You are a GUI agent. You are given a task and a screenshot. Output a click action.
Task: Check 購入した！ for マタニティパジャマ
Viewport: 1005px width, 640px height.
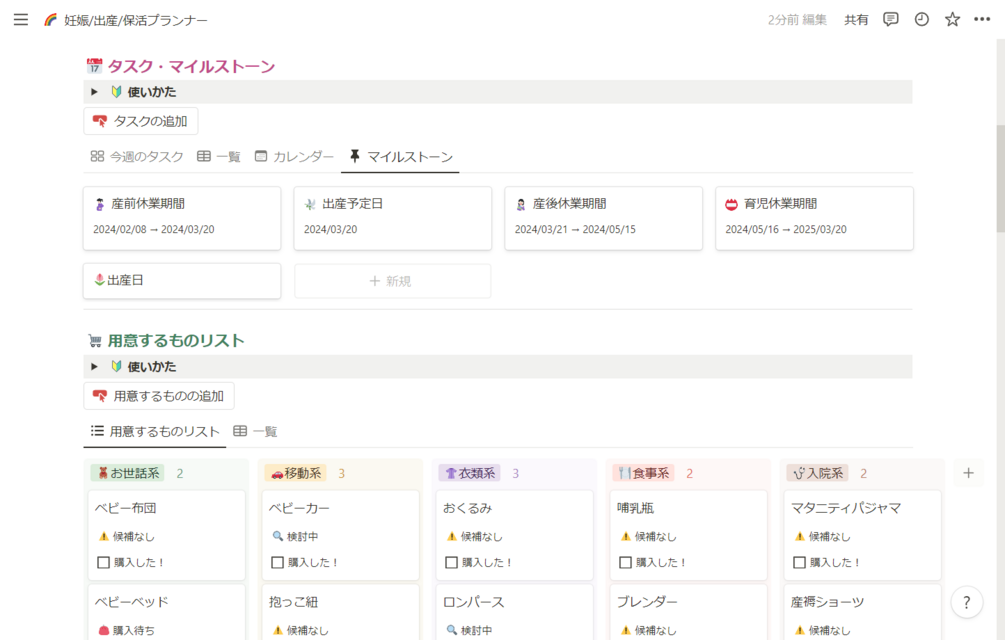click(799, 562)
